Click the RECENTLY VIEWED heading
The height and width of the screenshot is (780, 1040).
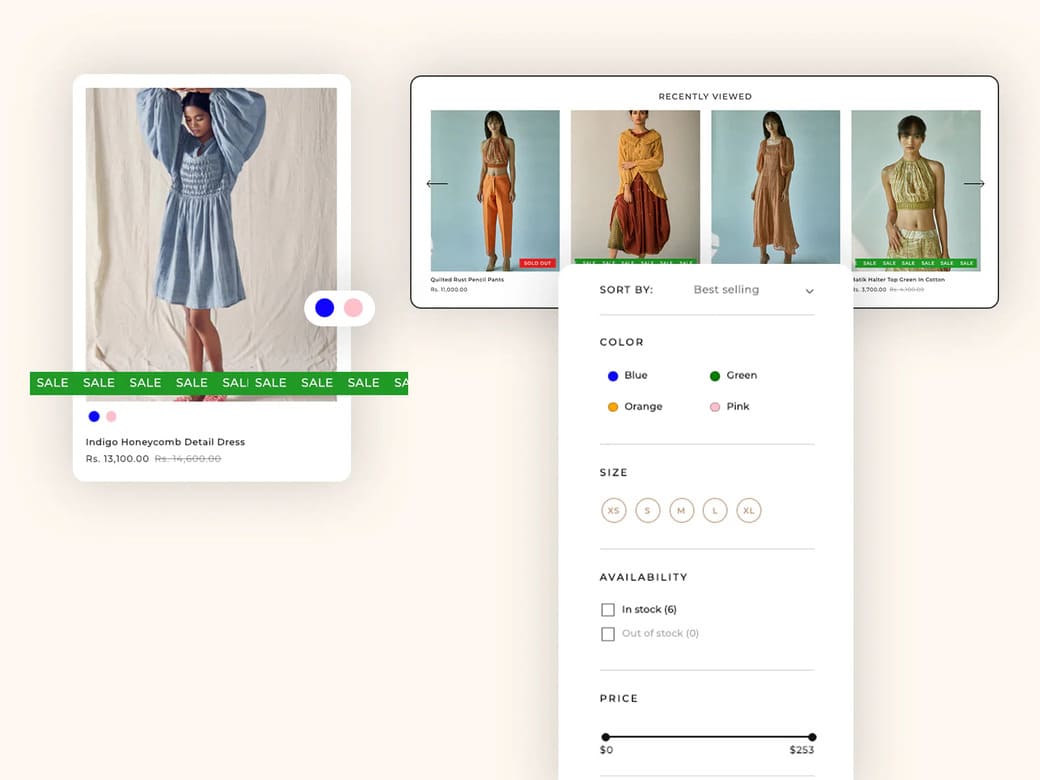pos(705,96)
